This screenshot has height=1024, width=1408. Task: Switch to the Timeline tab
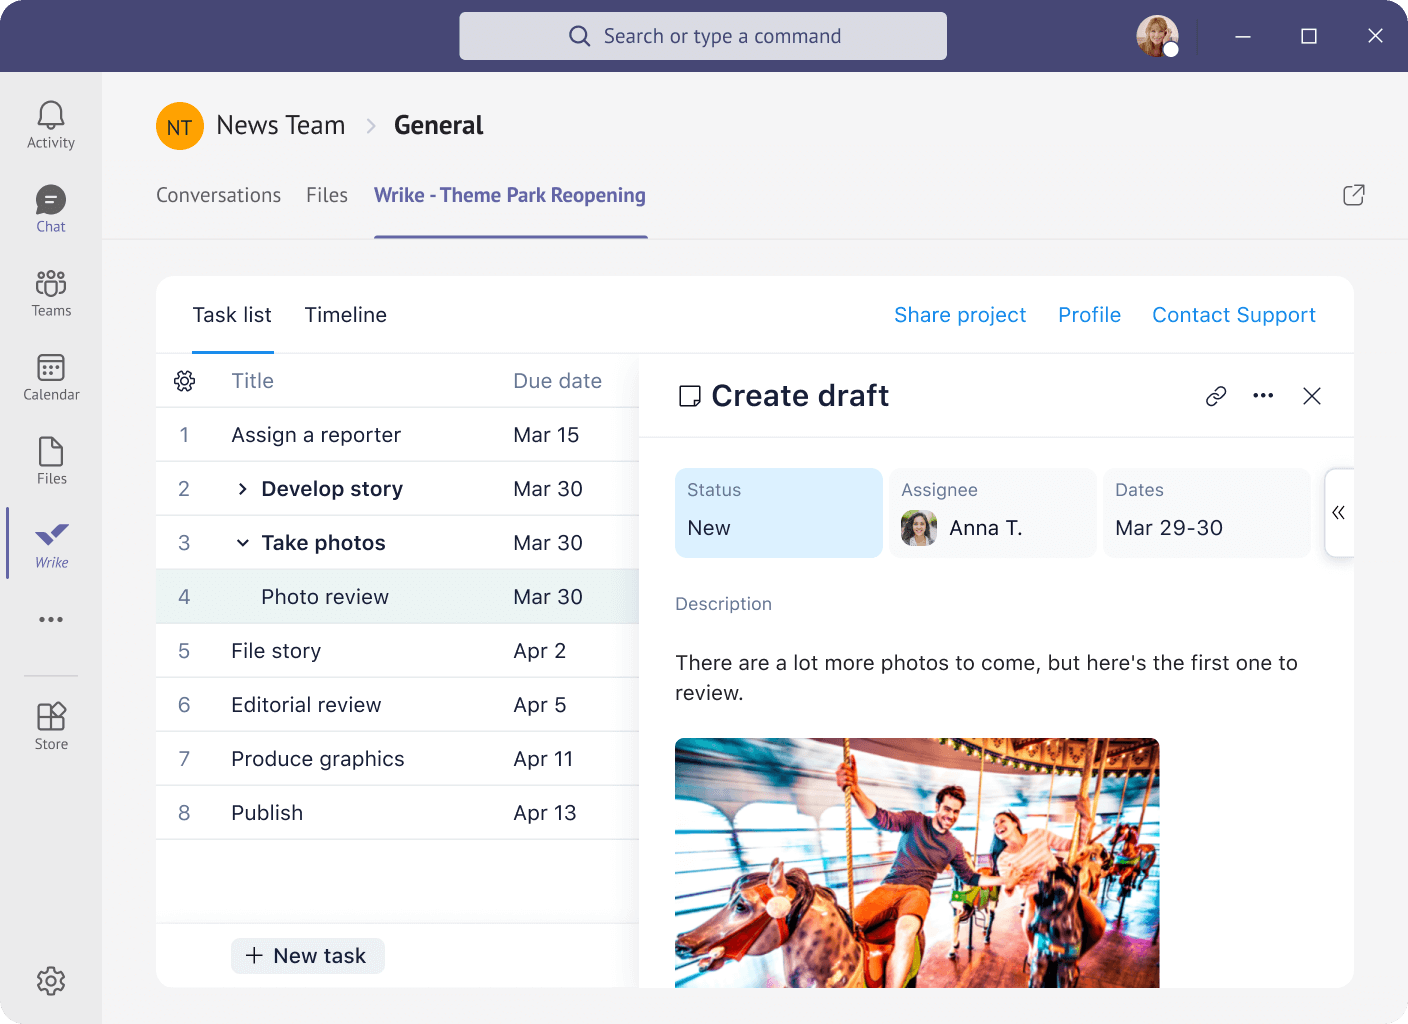[345, 315]
